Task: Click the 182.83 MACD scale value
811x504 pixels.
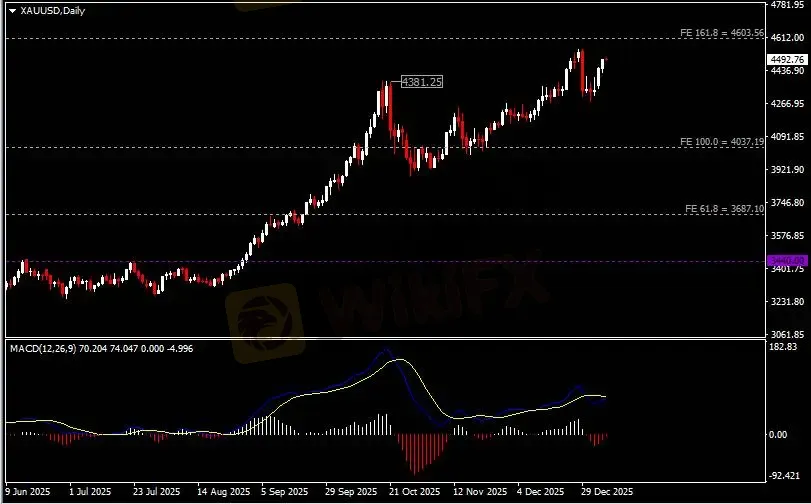Action: [784, 347]
